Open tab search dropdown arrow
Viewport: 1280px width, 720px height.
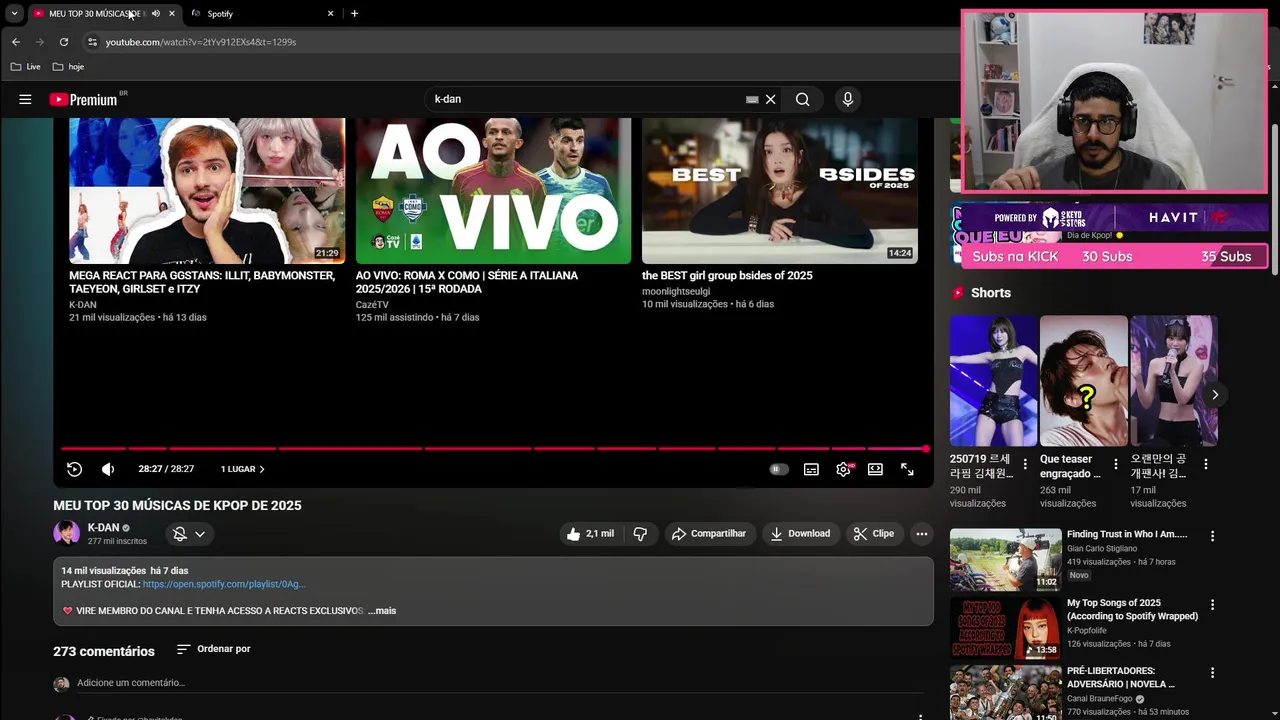[14, 14]
